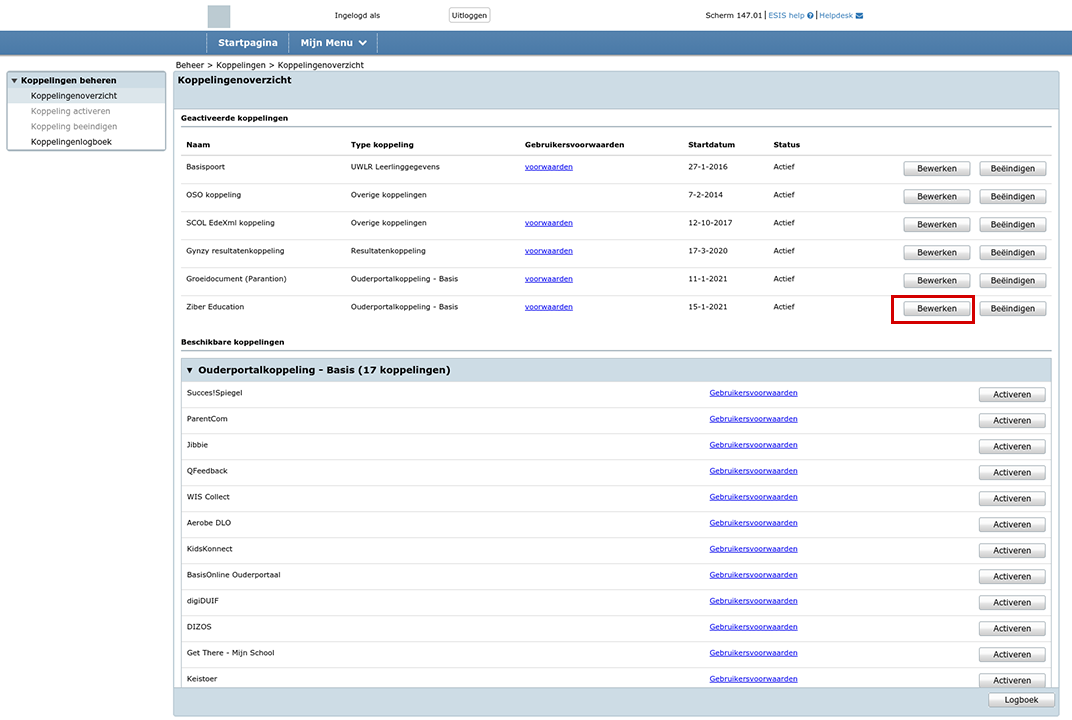Open the ESIS help link
This screenshot has height=720, width=1072.
[x=786, y=15]
